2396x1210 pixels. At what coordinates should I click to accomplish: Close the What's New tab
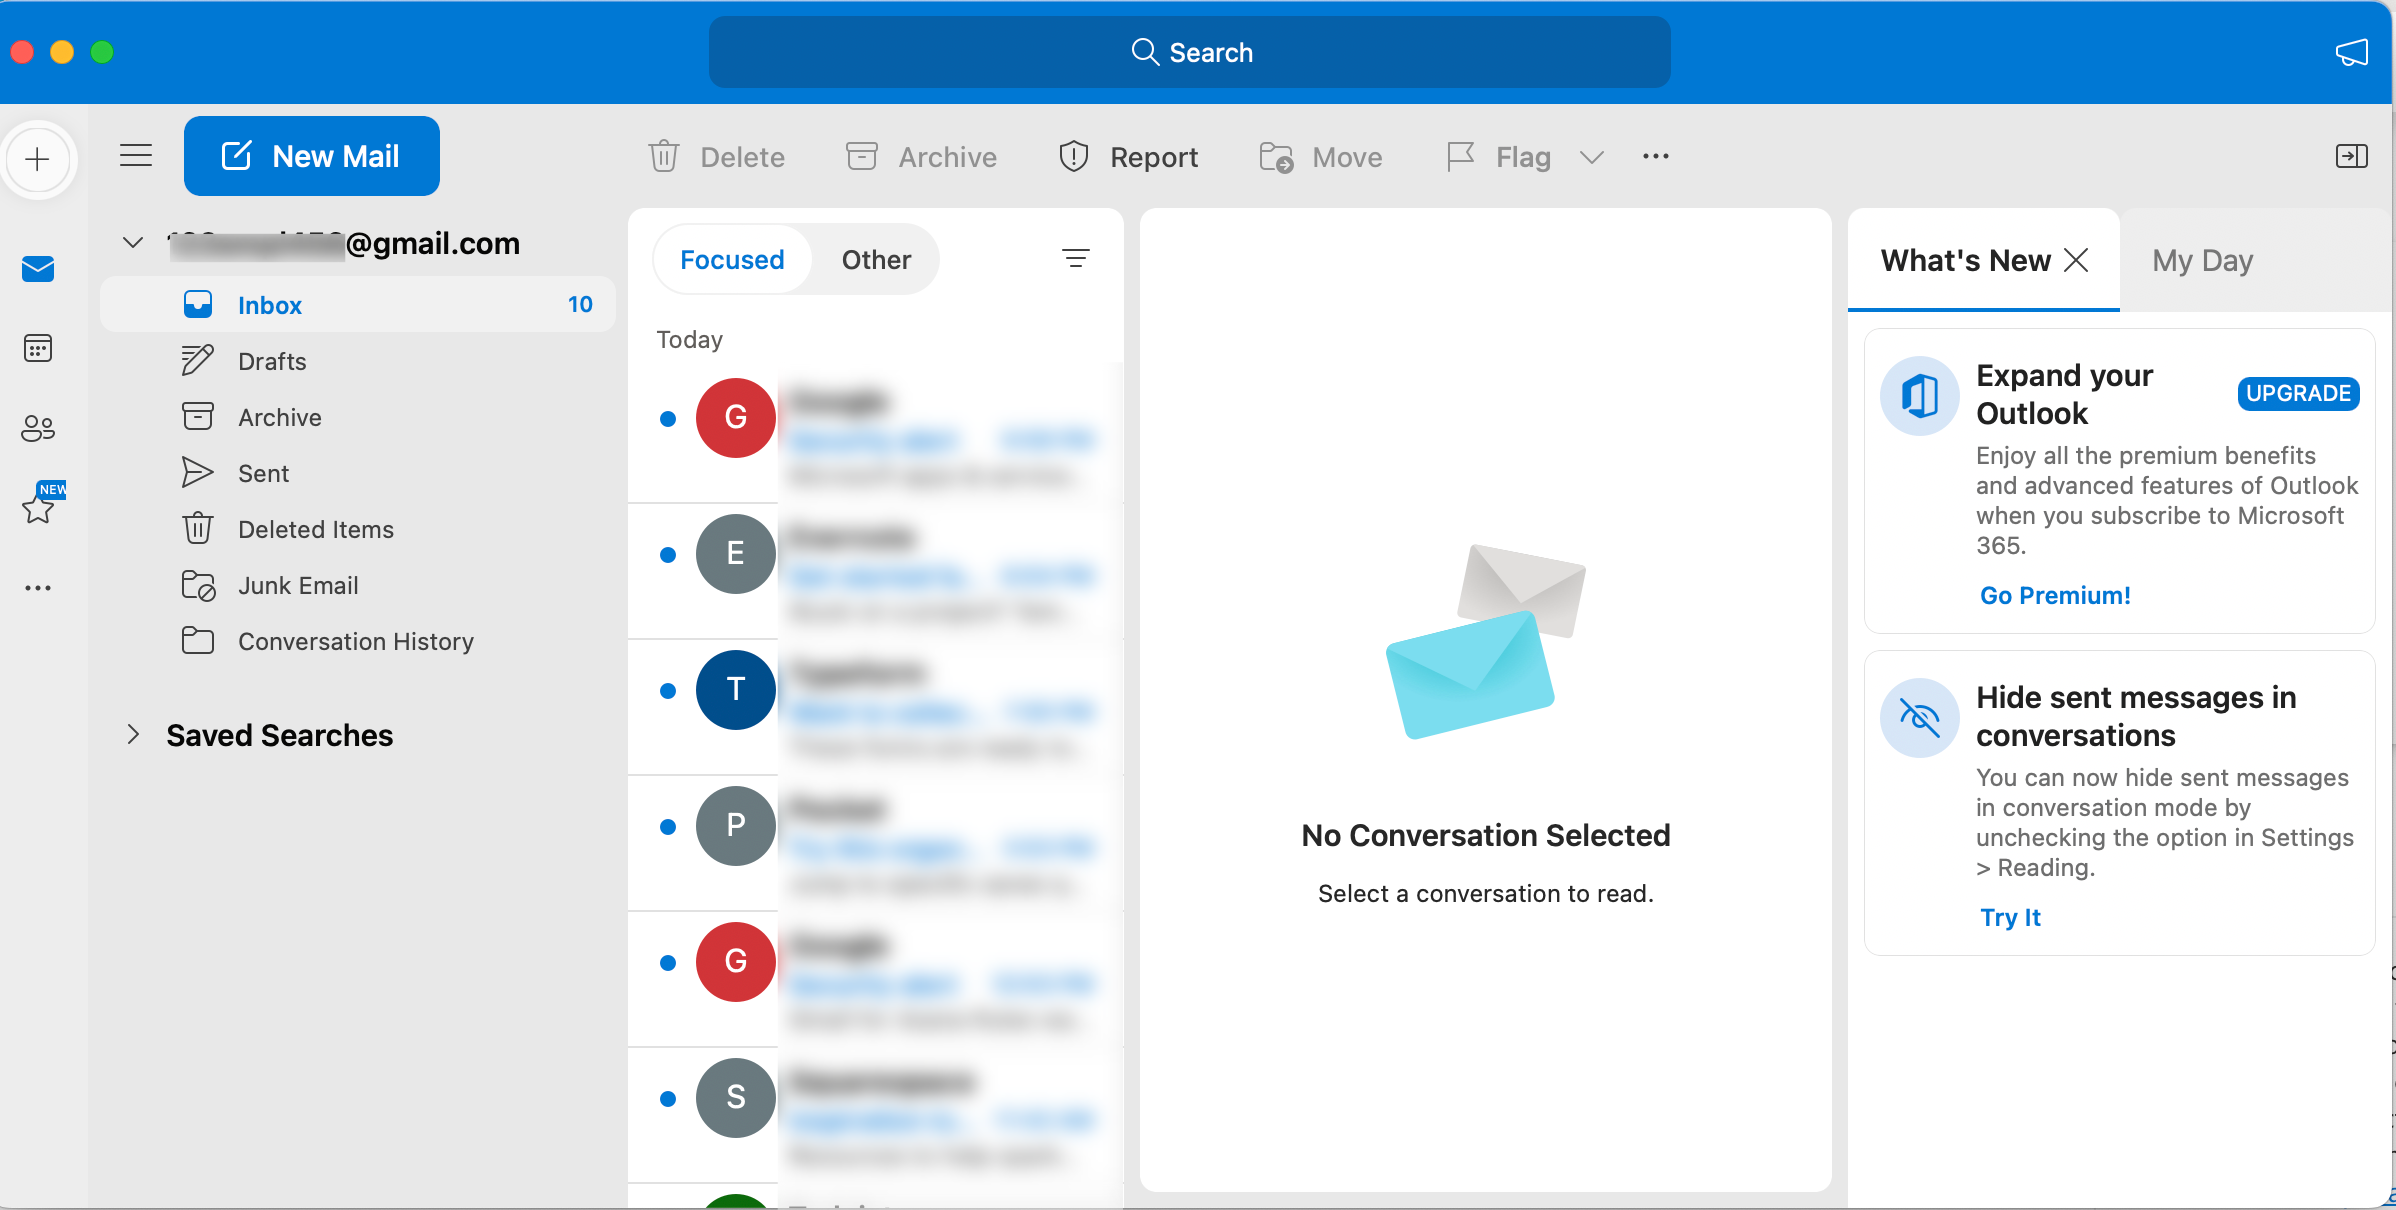pyautogui.click(x=2076, y=260)
